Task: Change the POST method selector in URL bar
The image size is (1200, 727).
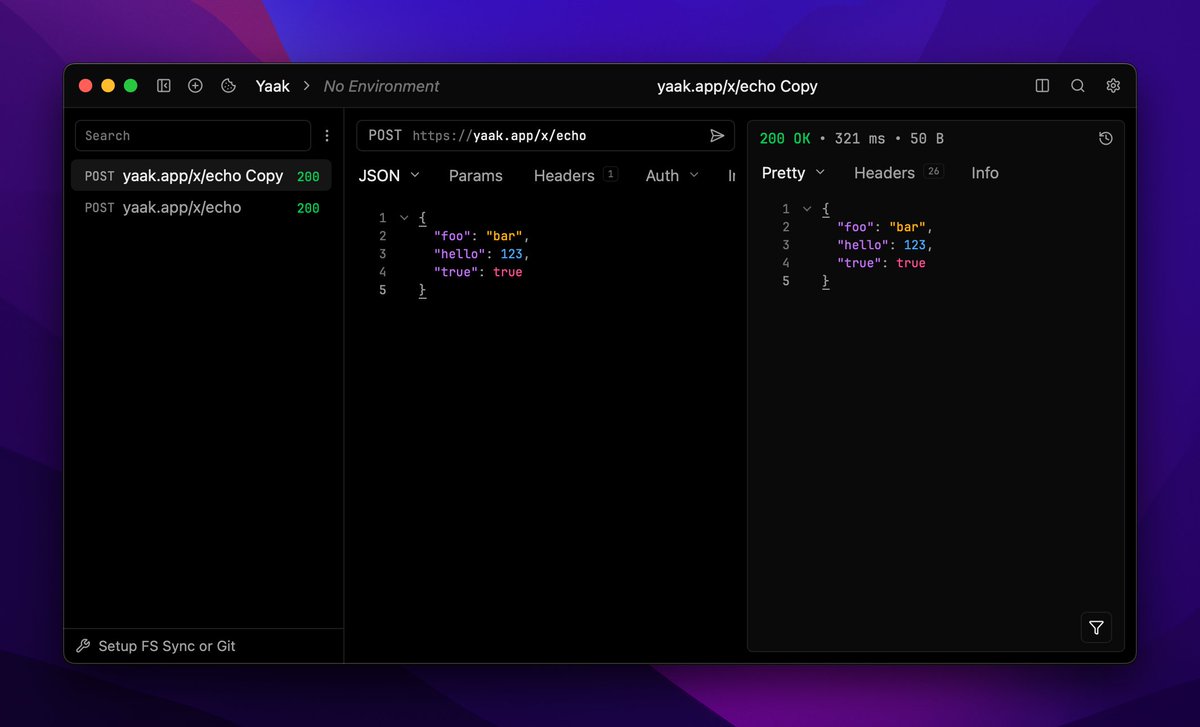Action: pyautogui.click(x=385, y=135)
